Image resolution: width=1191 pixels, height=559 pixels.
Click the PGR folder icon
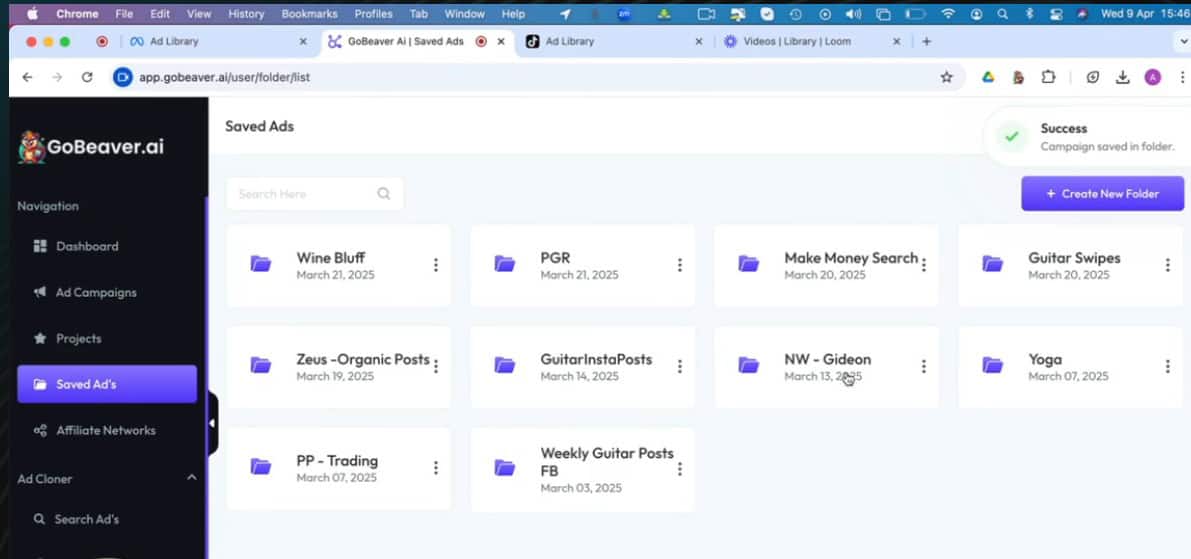point(504,264)
